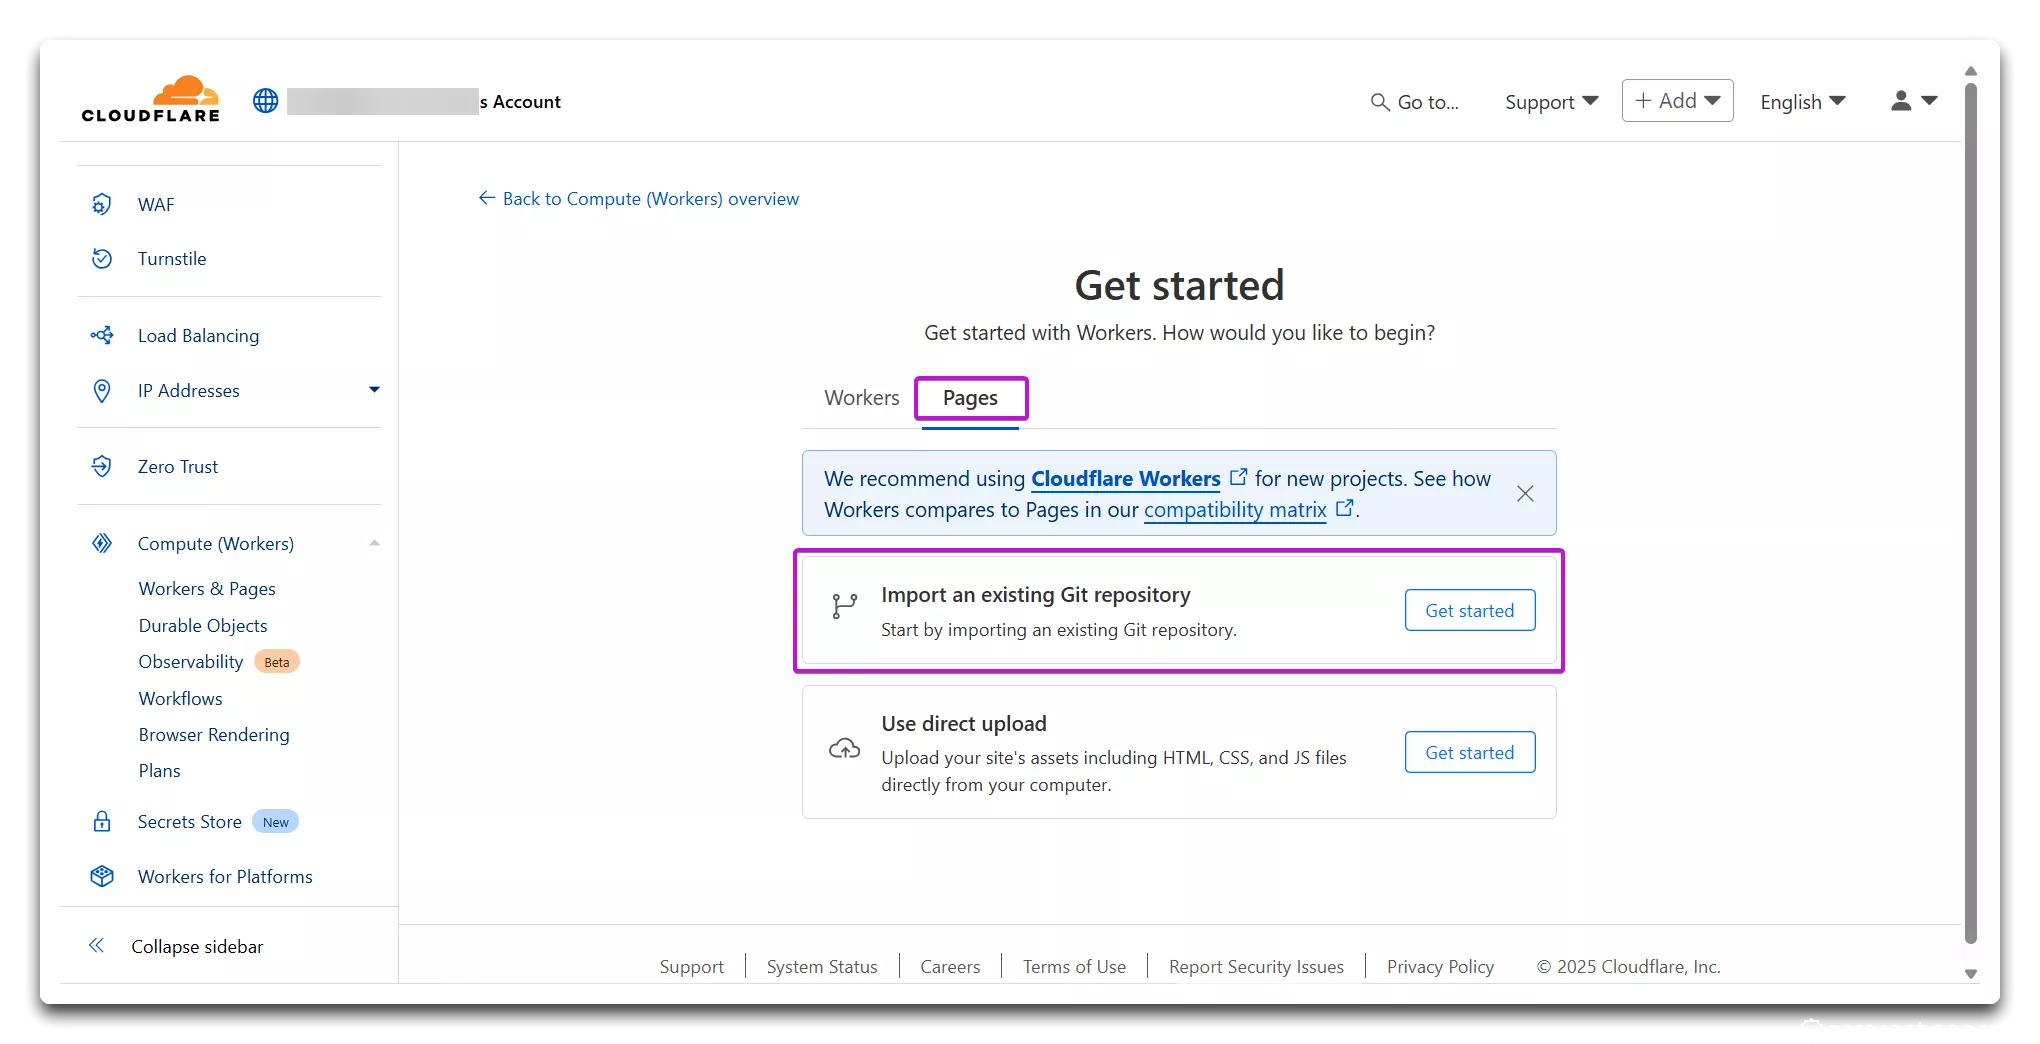Click the Cloudflare logo
2040x1044 pixels.
[150, 100]
